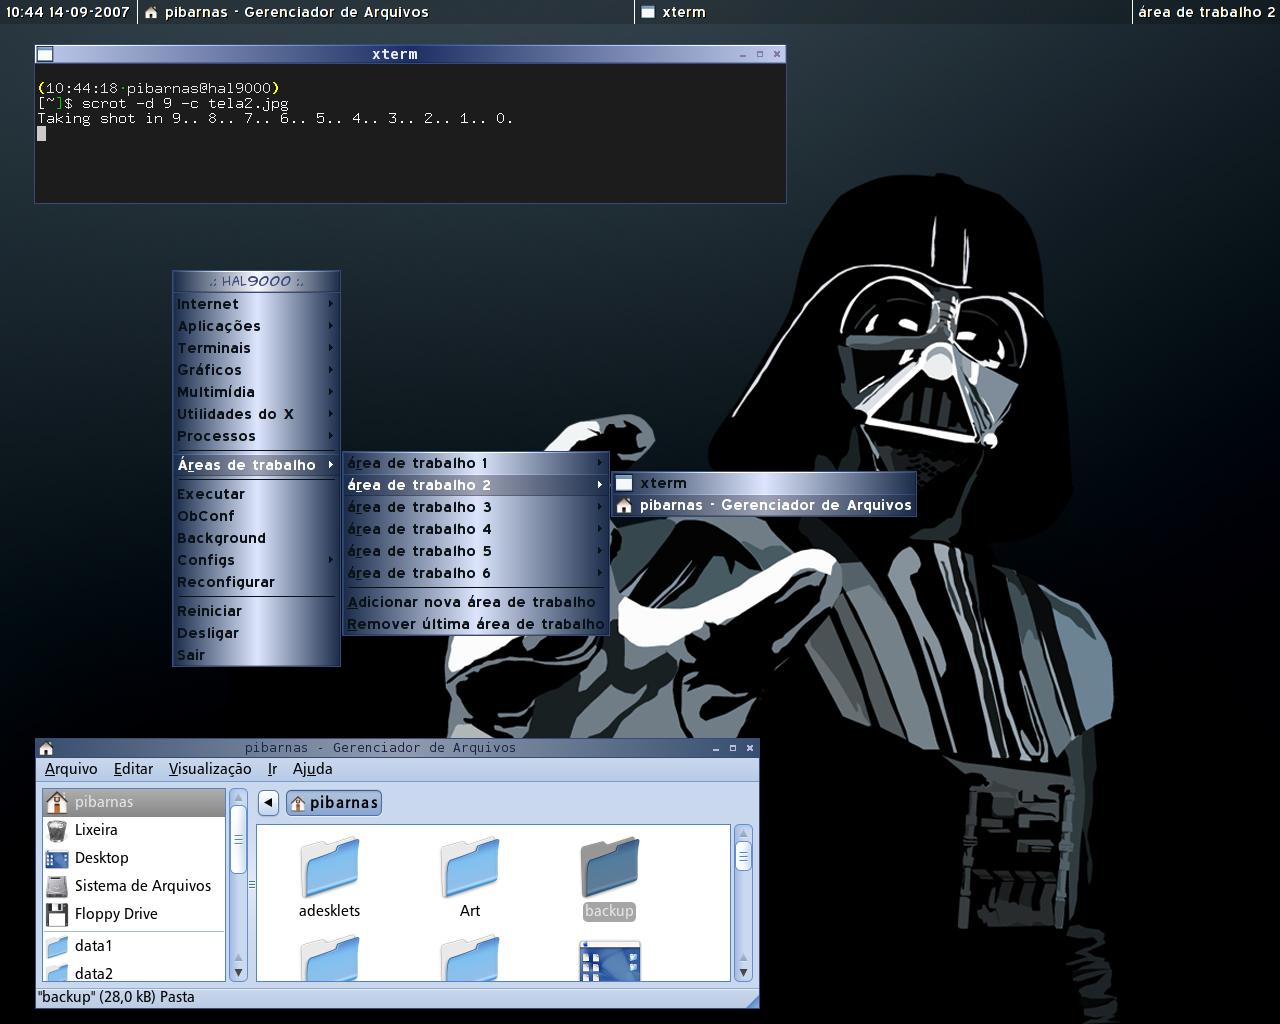Screen dimensions: 1280x1024
Task: Click the Sistema de Arquivos drive icon
Action: (57, 886)
